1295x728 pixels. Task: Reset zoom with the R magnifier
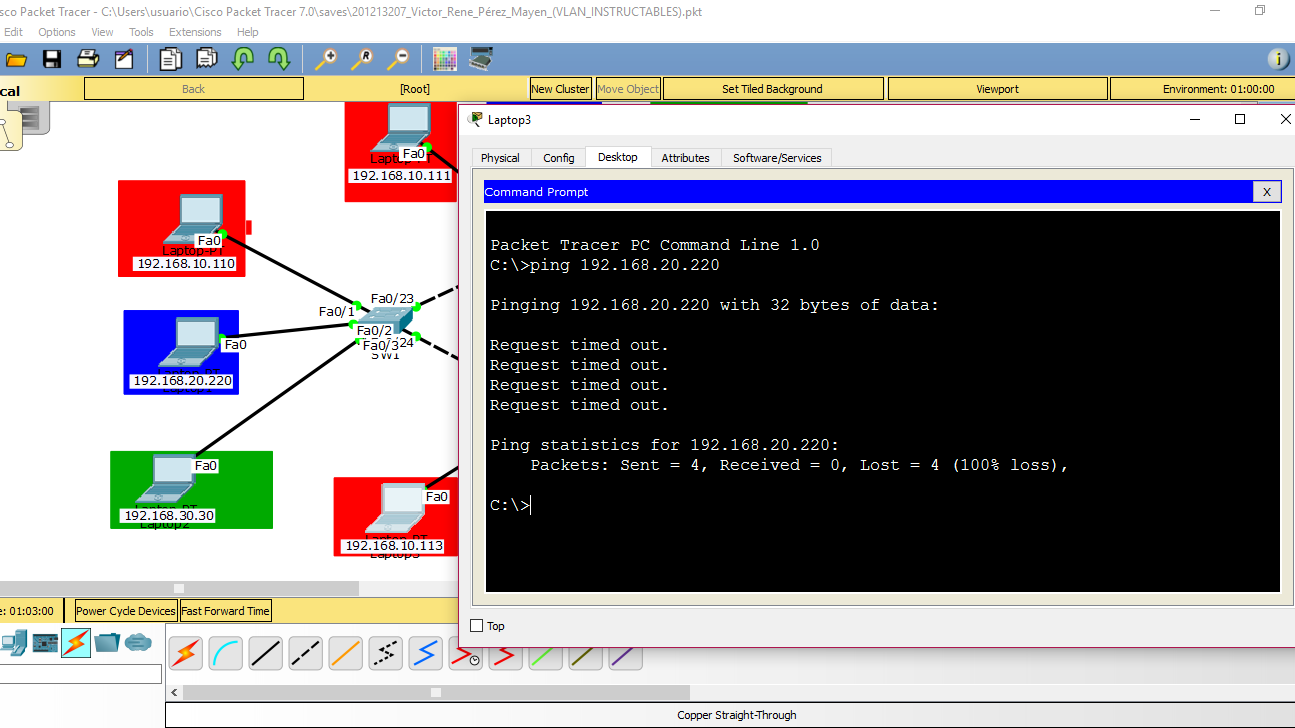[x=362, y=59]
